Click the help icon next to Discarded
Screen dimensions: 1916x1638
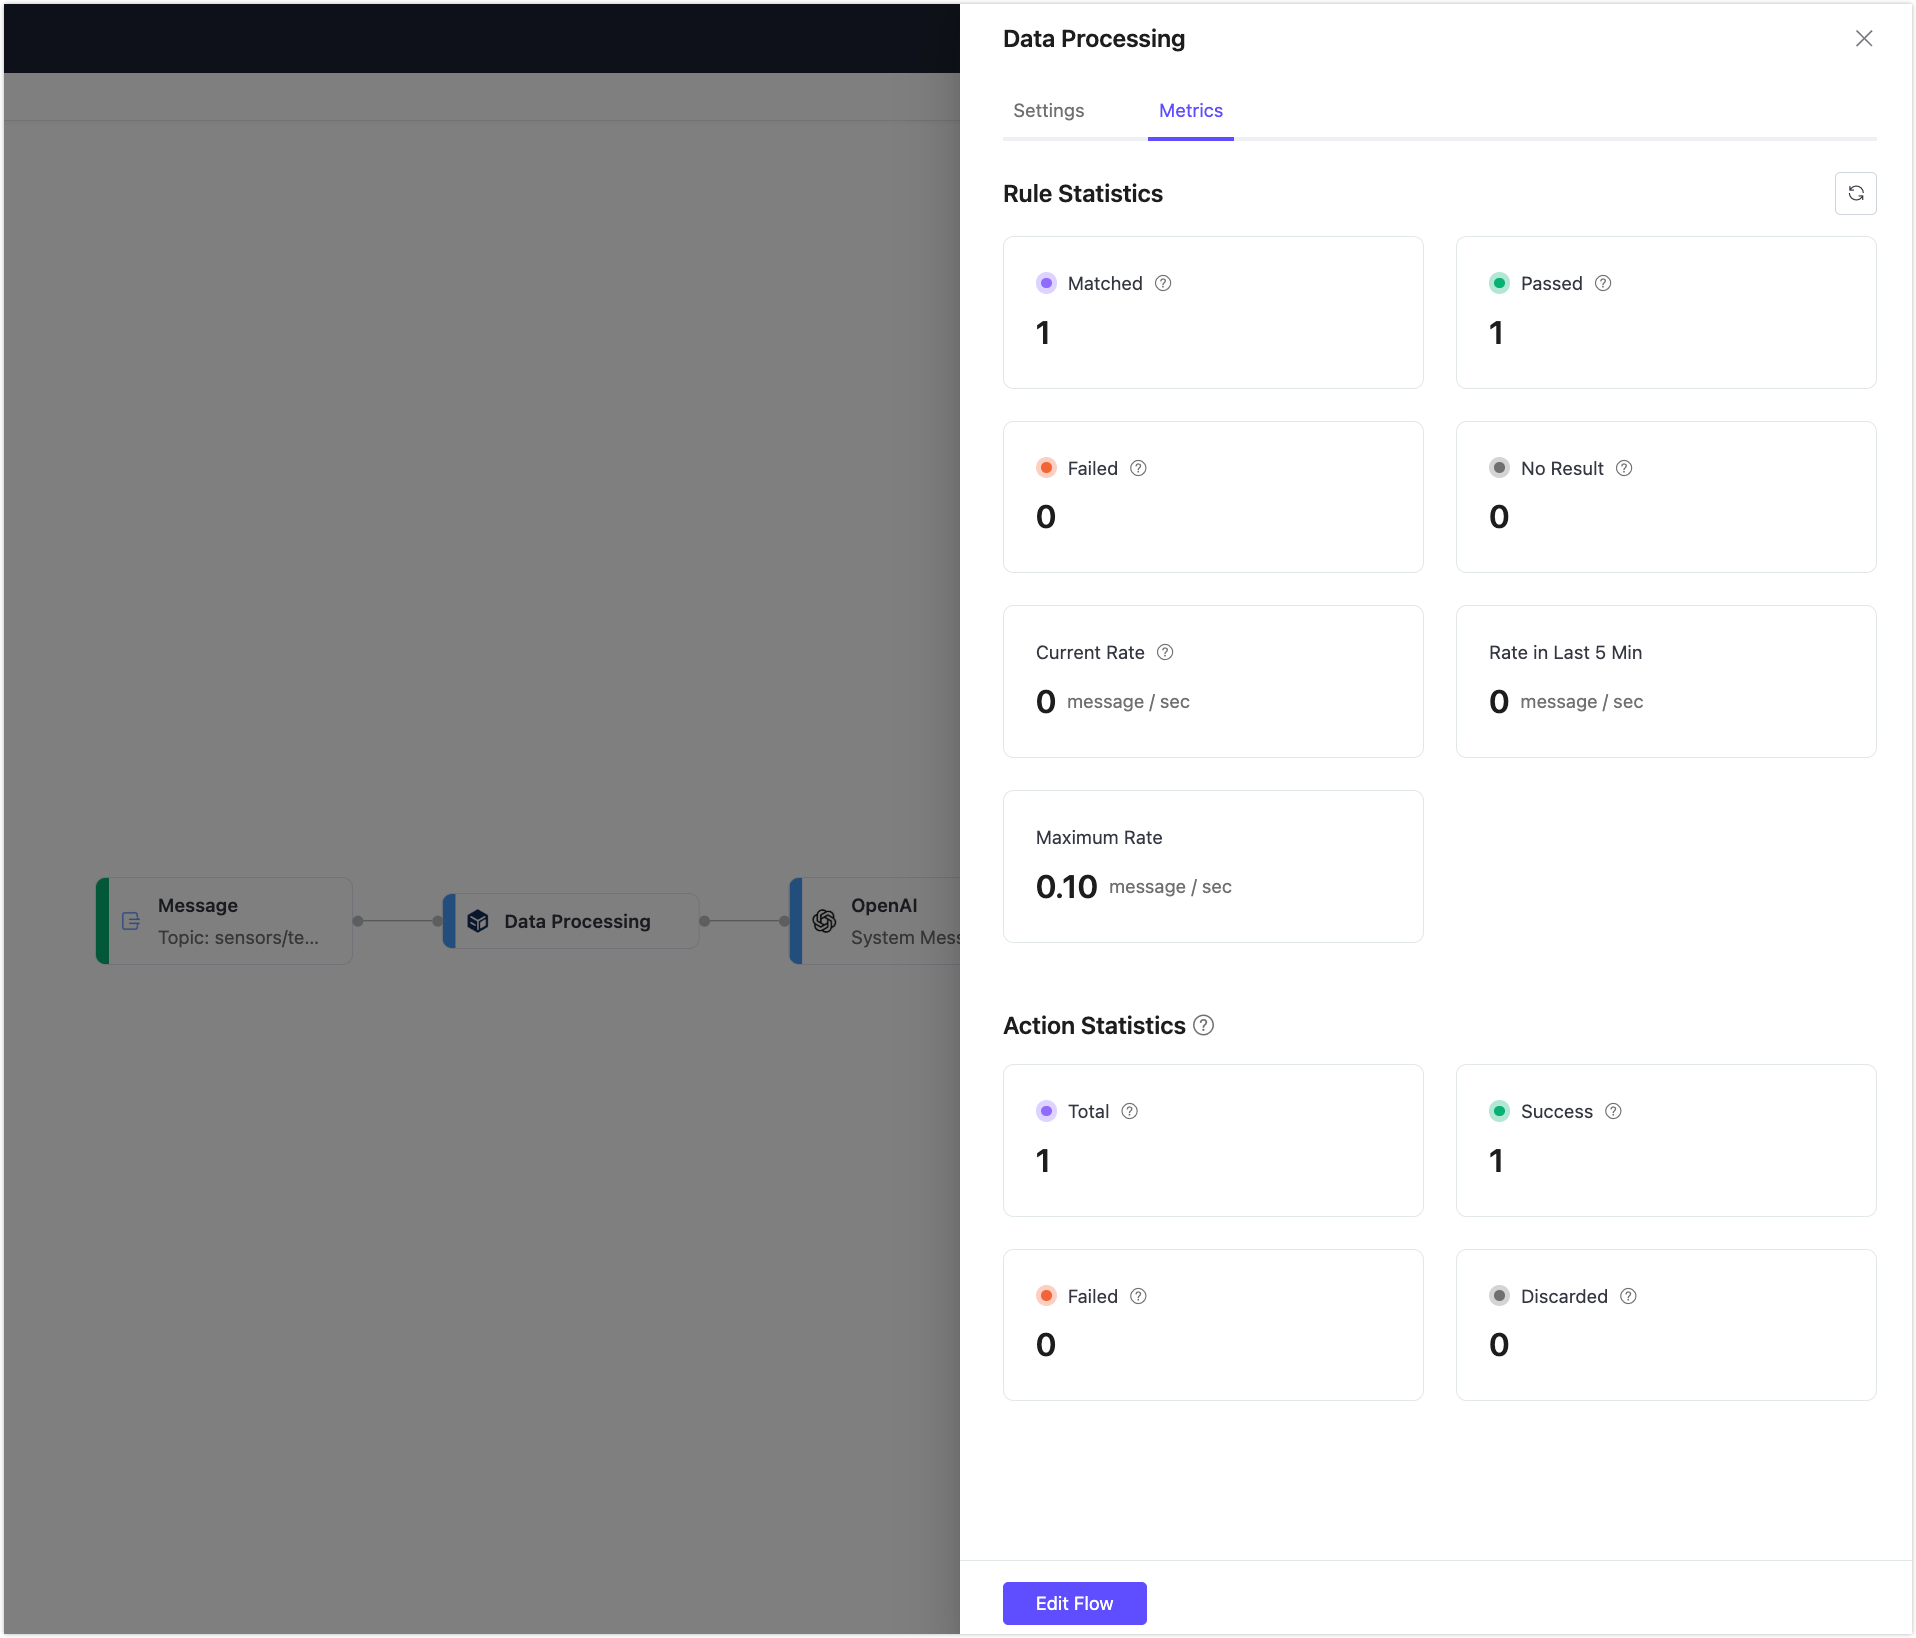1627,1295
